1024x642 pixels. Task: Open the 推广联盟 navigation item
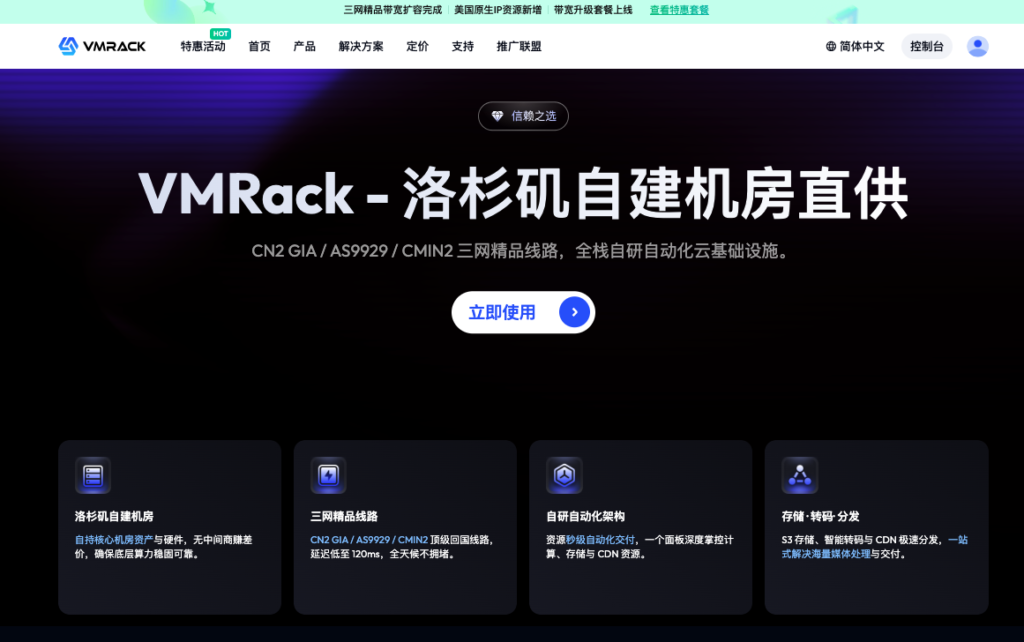click(519, 46)
